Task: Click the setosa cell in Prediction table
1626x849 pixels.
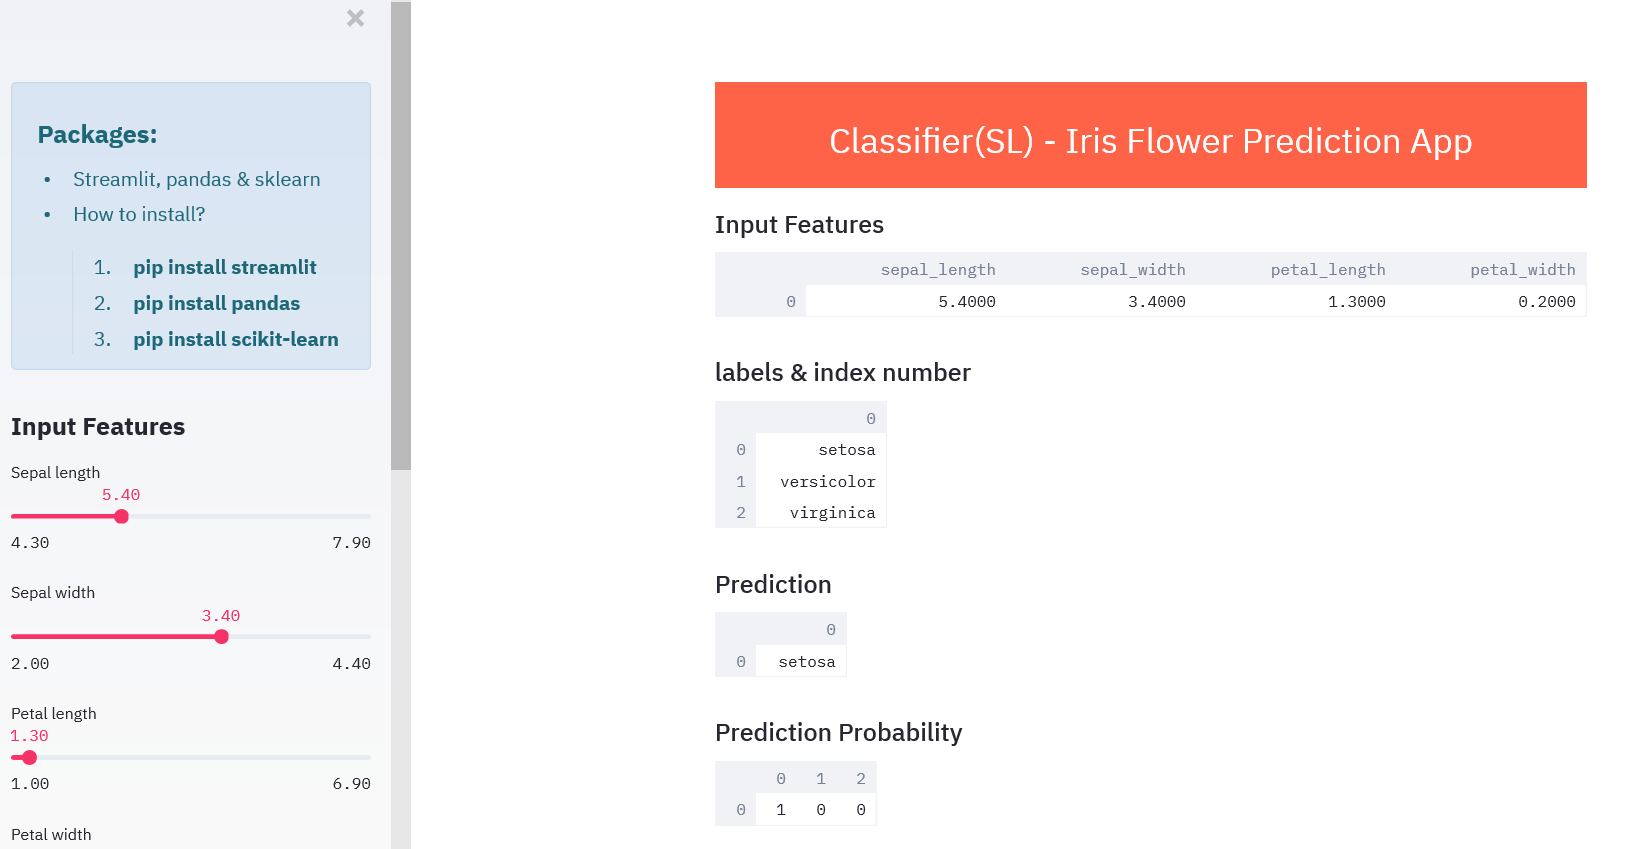Action: (806, 662)
